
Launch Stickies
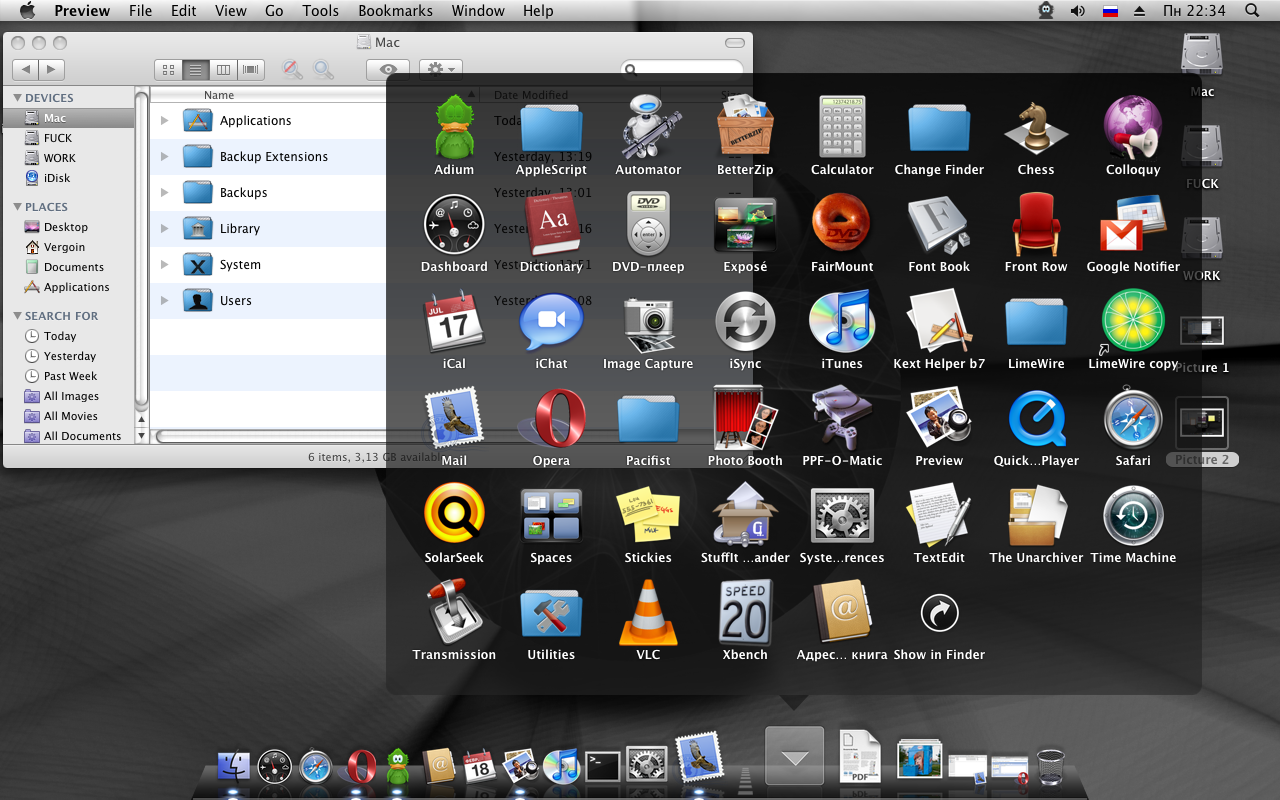coord(648,516)
